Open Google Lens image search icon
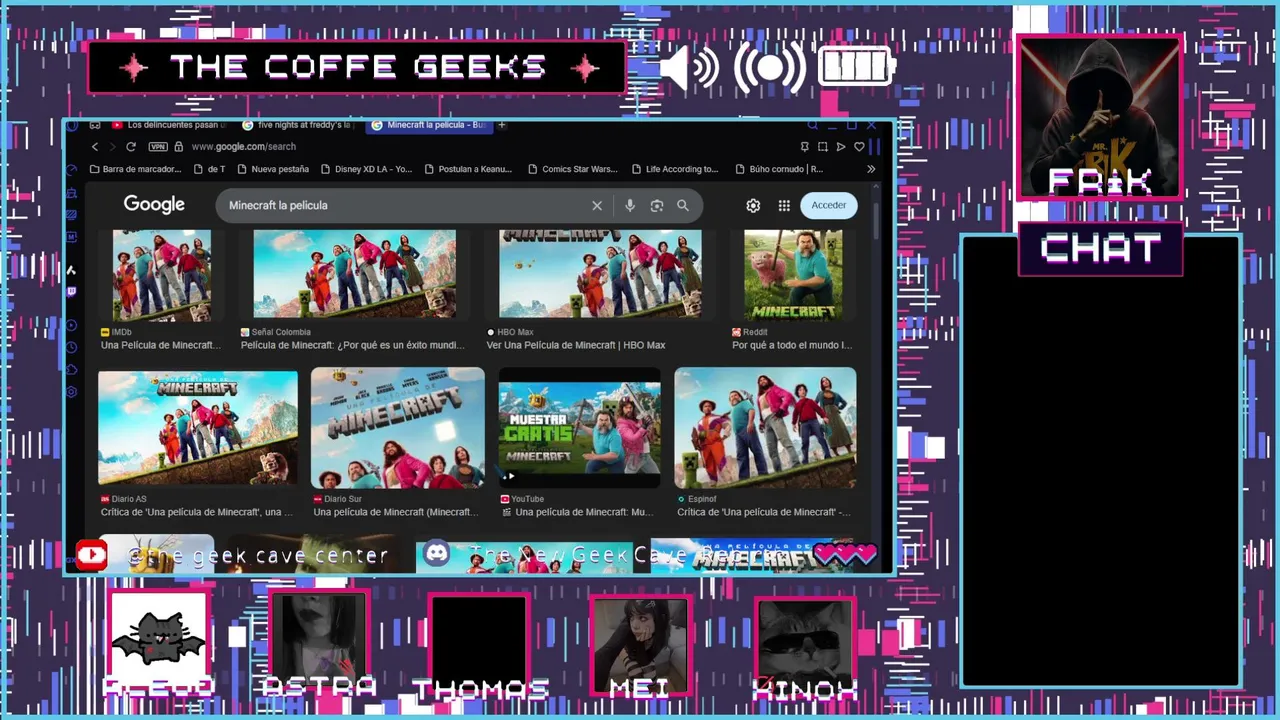The image size is (1280, 720). pos(657,205)
